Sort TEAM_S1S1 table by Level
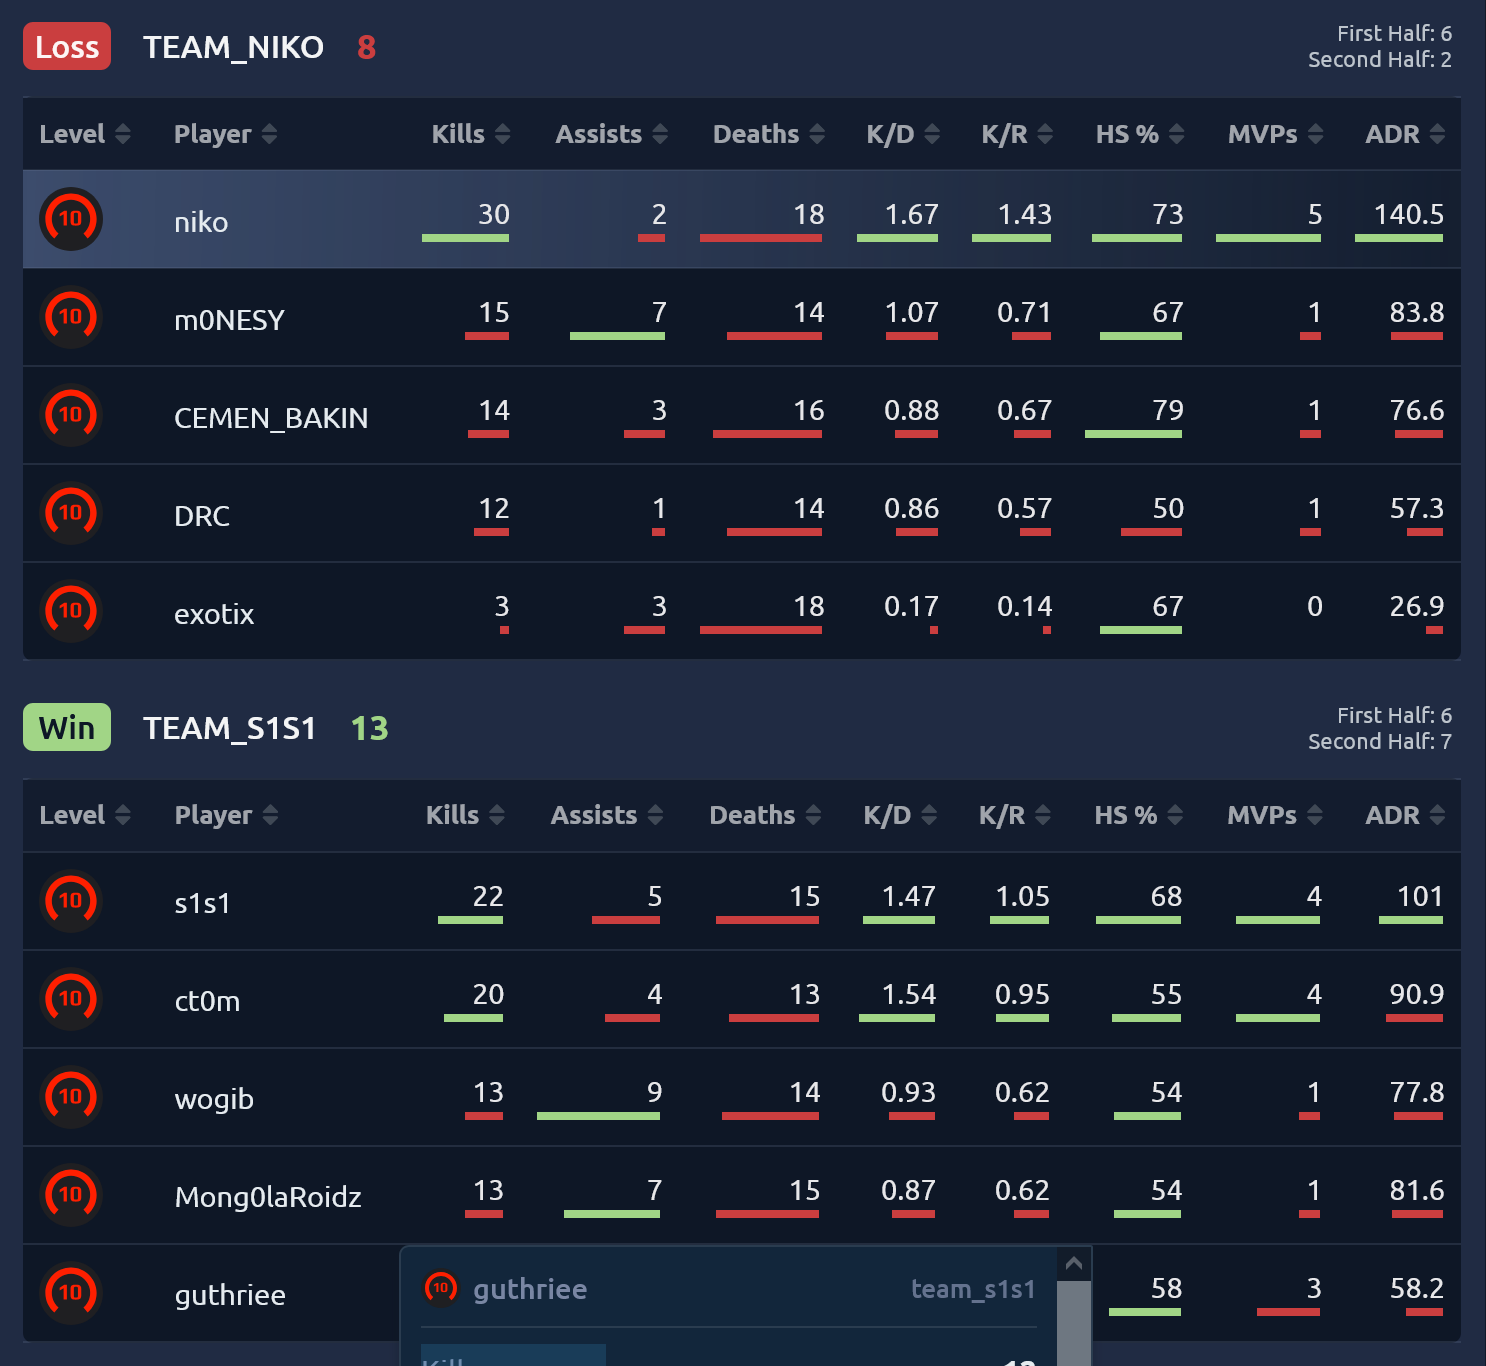The height and width of the screenshot is (1366, 1486). pyautogui.click(x=85, y=815)
